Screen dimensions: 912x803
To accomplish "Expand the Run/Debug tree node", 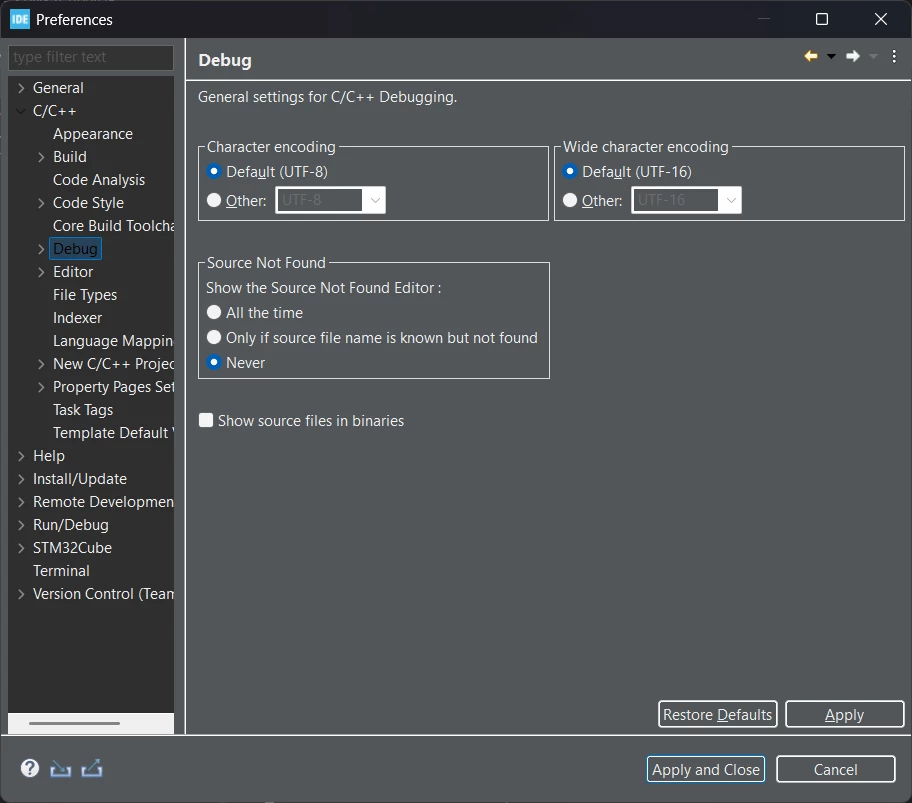I will 21,524.
